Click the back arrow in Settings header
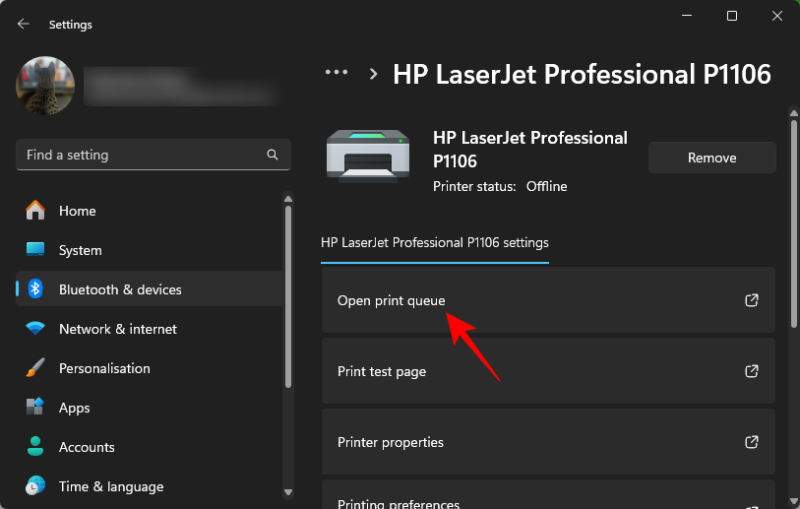Viewport: 800px width, 509px height. [23, 24]
